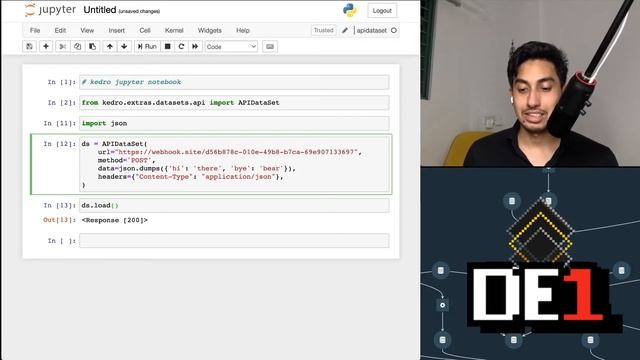640x360 pixels.
Task: Click the Jupyter logo
Action: [x=50, y=10]
